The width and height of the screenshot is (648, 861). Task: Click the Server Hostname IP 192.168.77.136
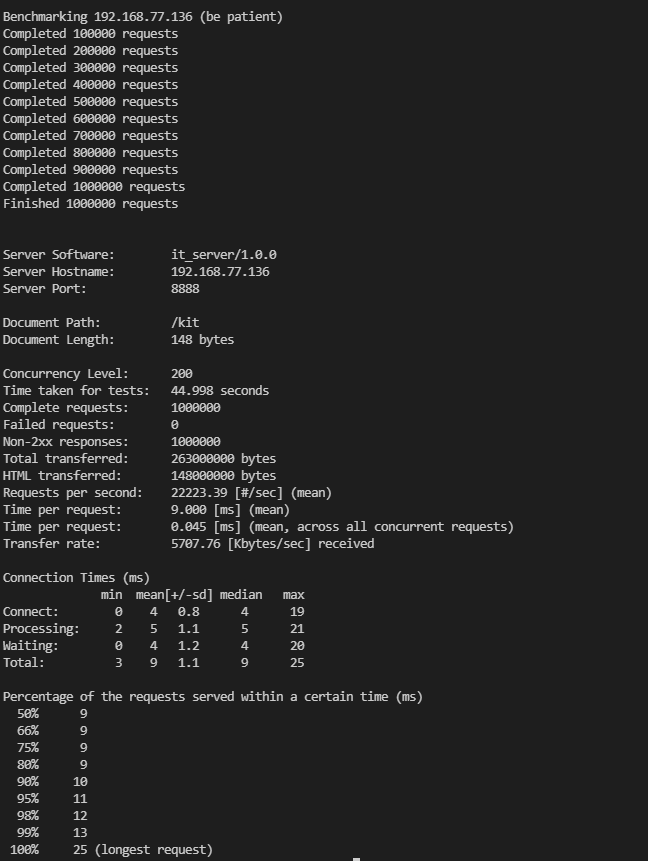click(x=220, y=272)
